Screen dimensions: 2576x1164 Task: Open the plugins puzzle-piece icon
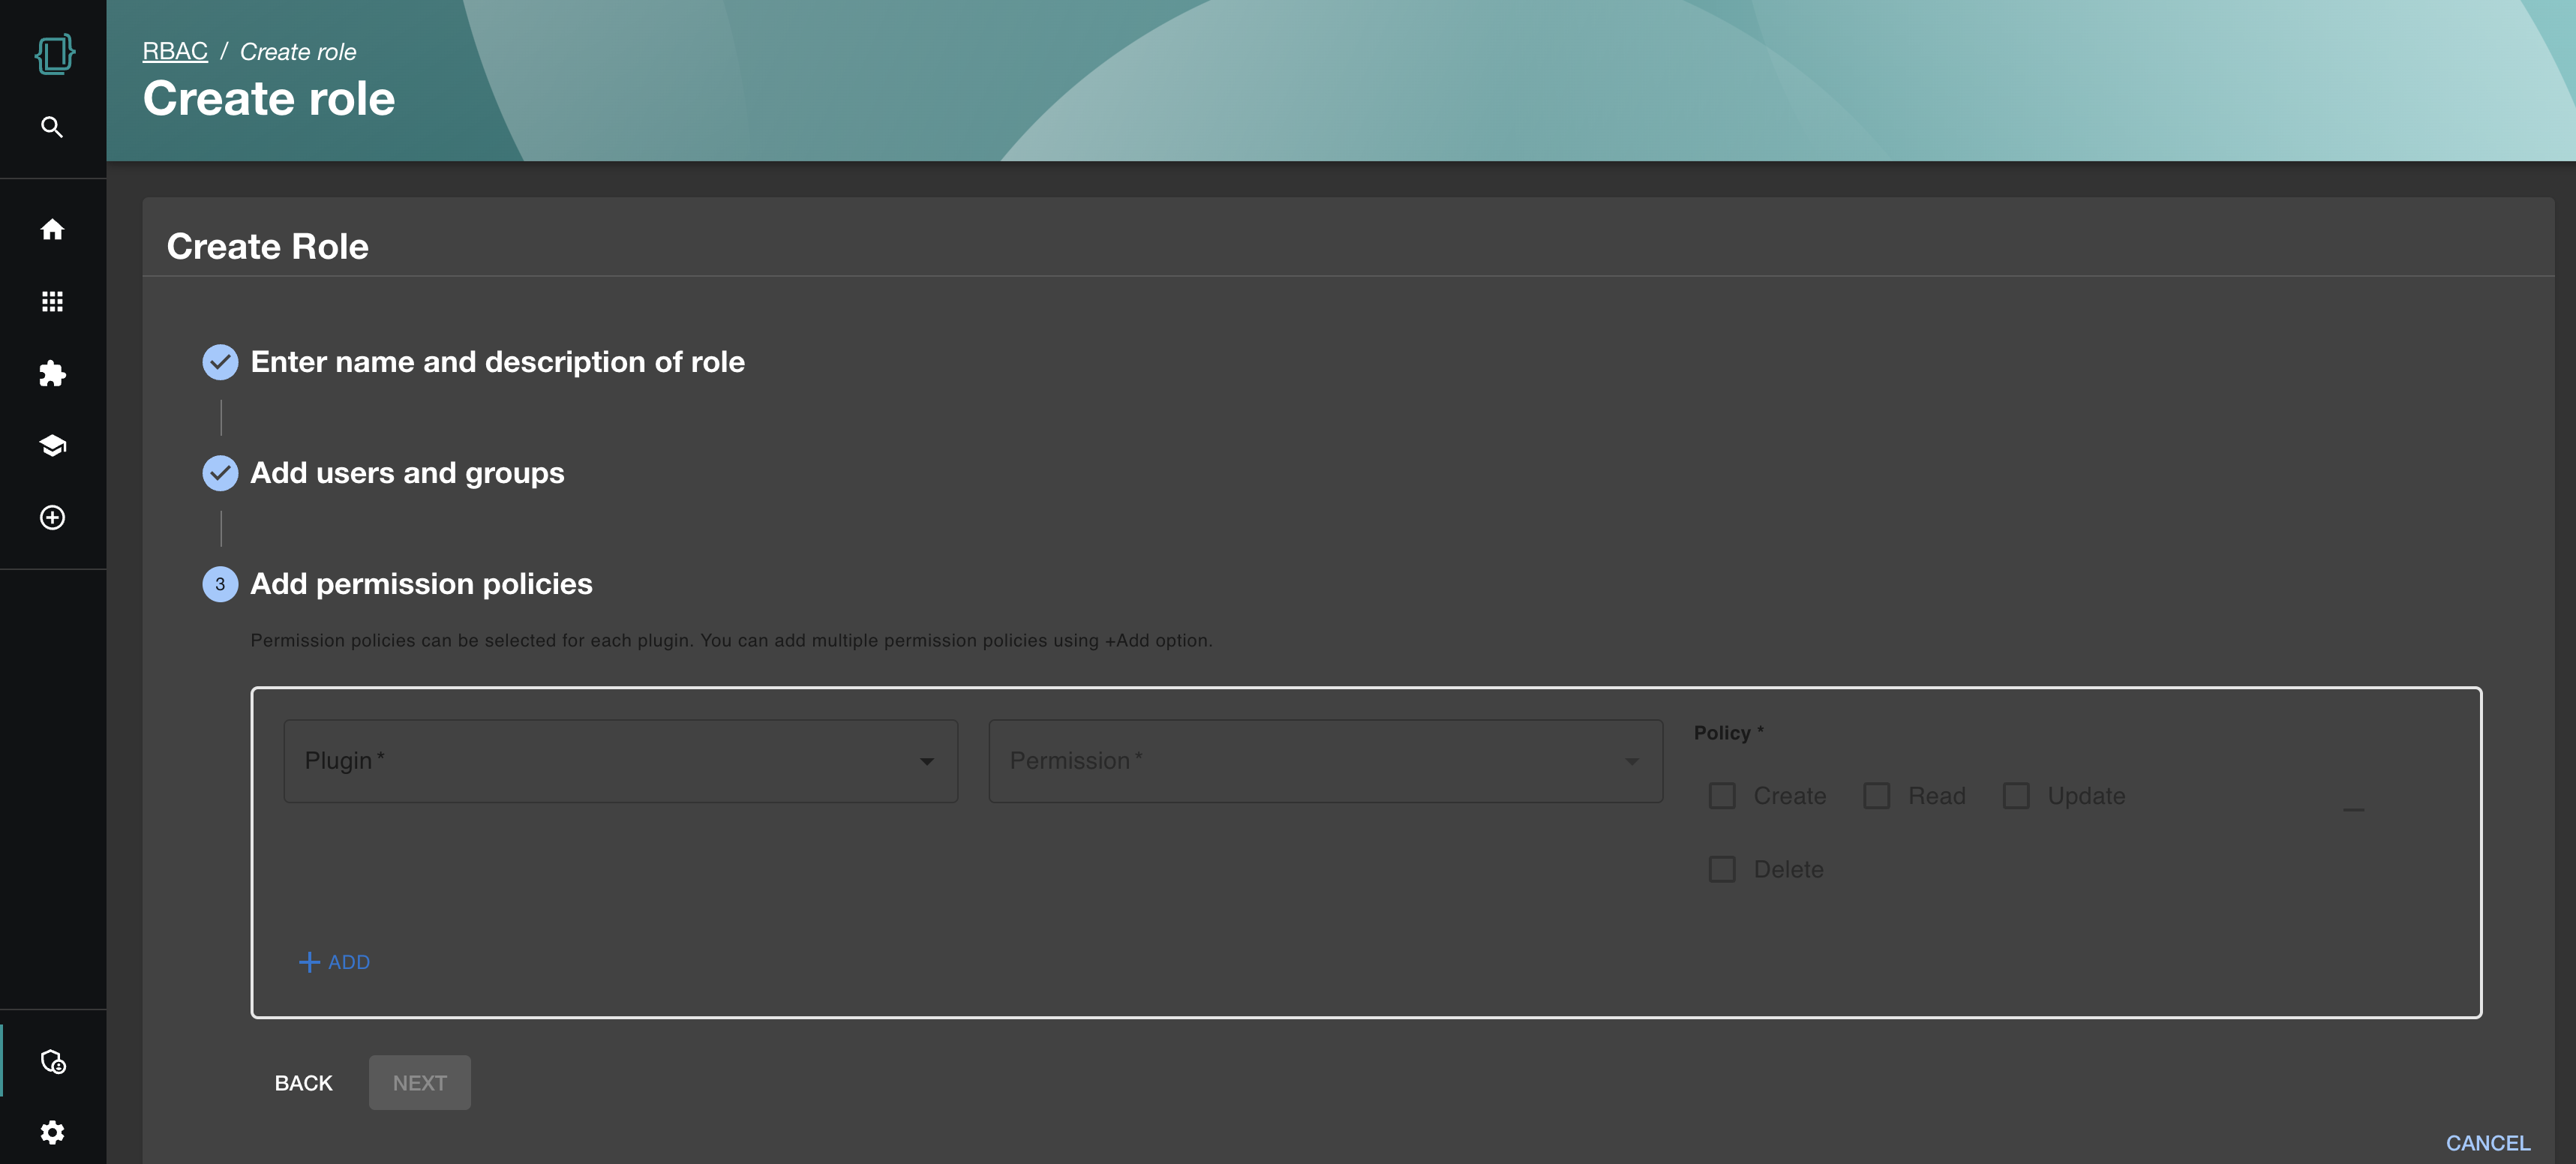(52, 374)
